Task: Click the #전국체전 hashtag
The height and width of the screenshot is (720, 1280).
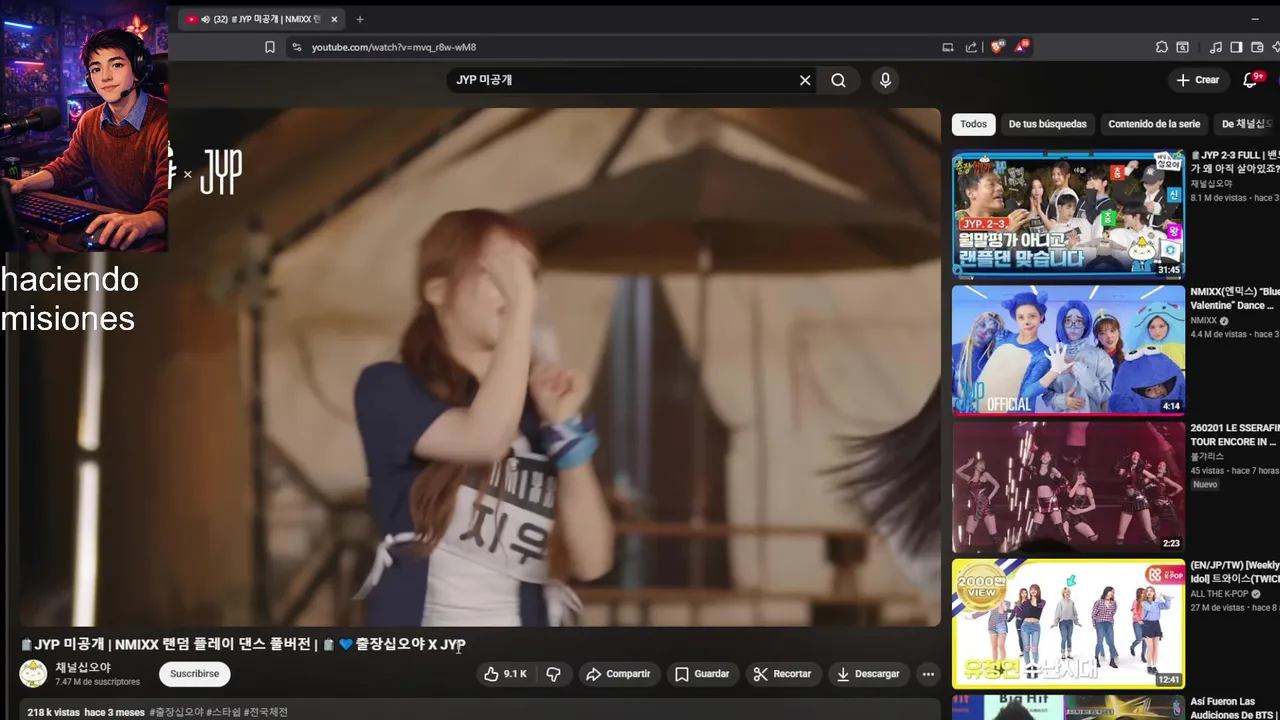Action: (x=266, y=712)
